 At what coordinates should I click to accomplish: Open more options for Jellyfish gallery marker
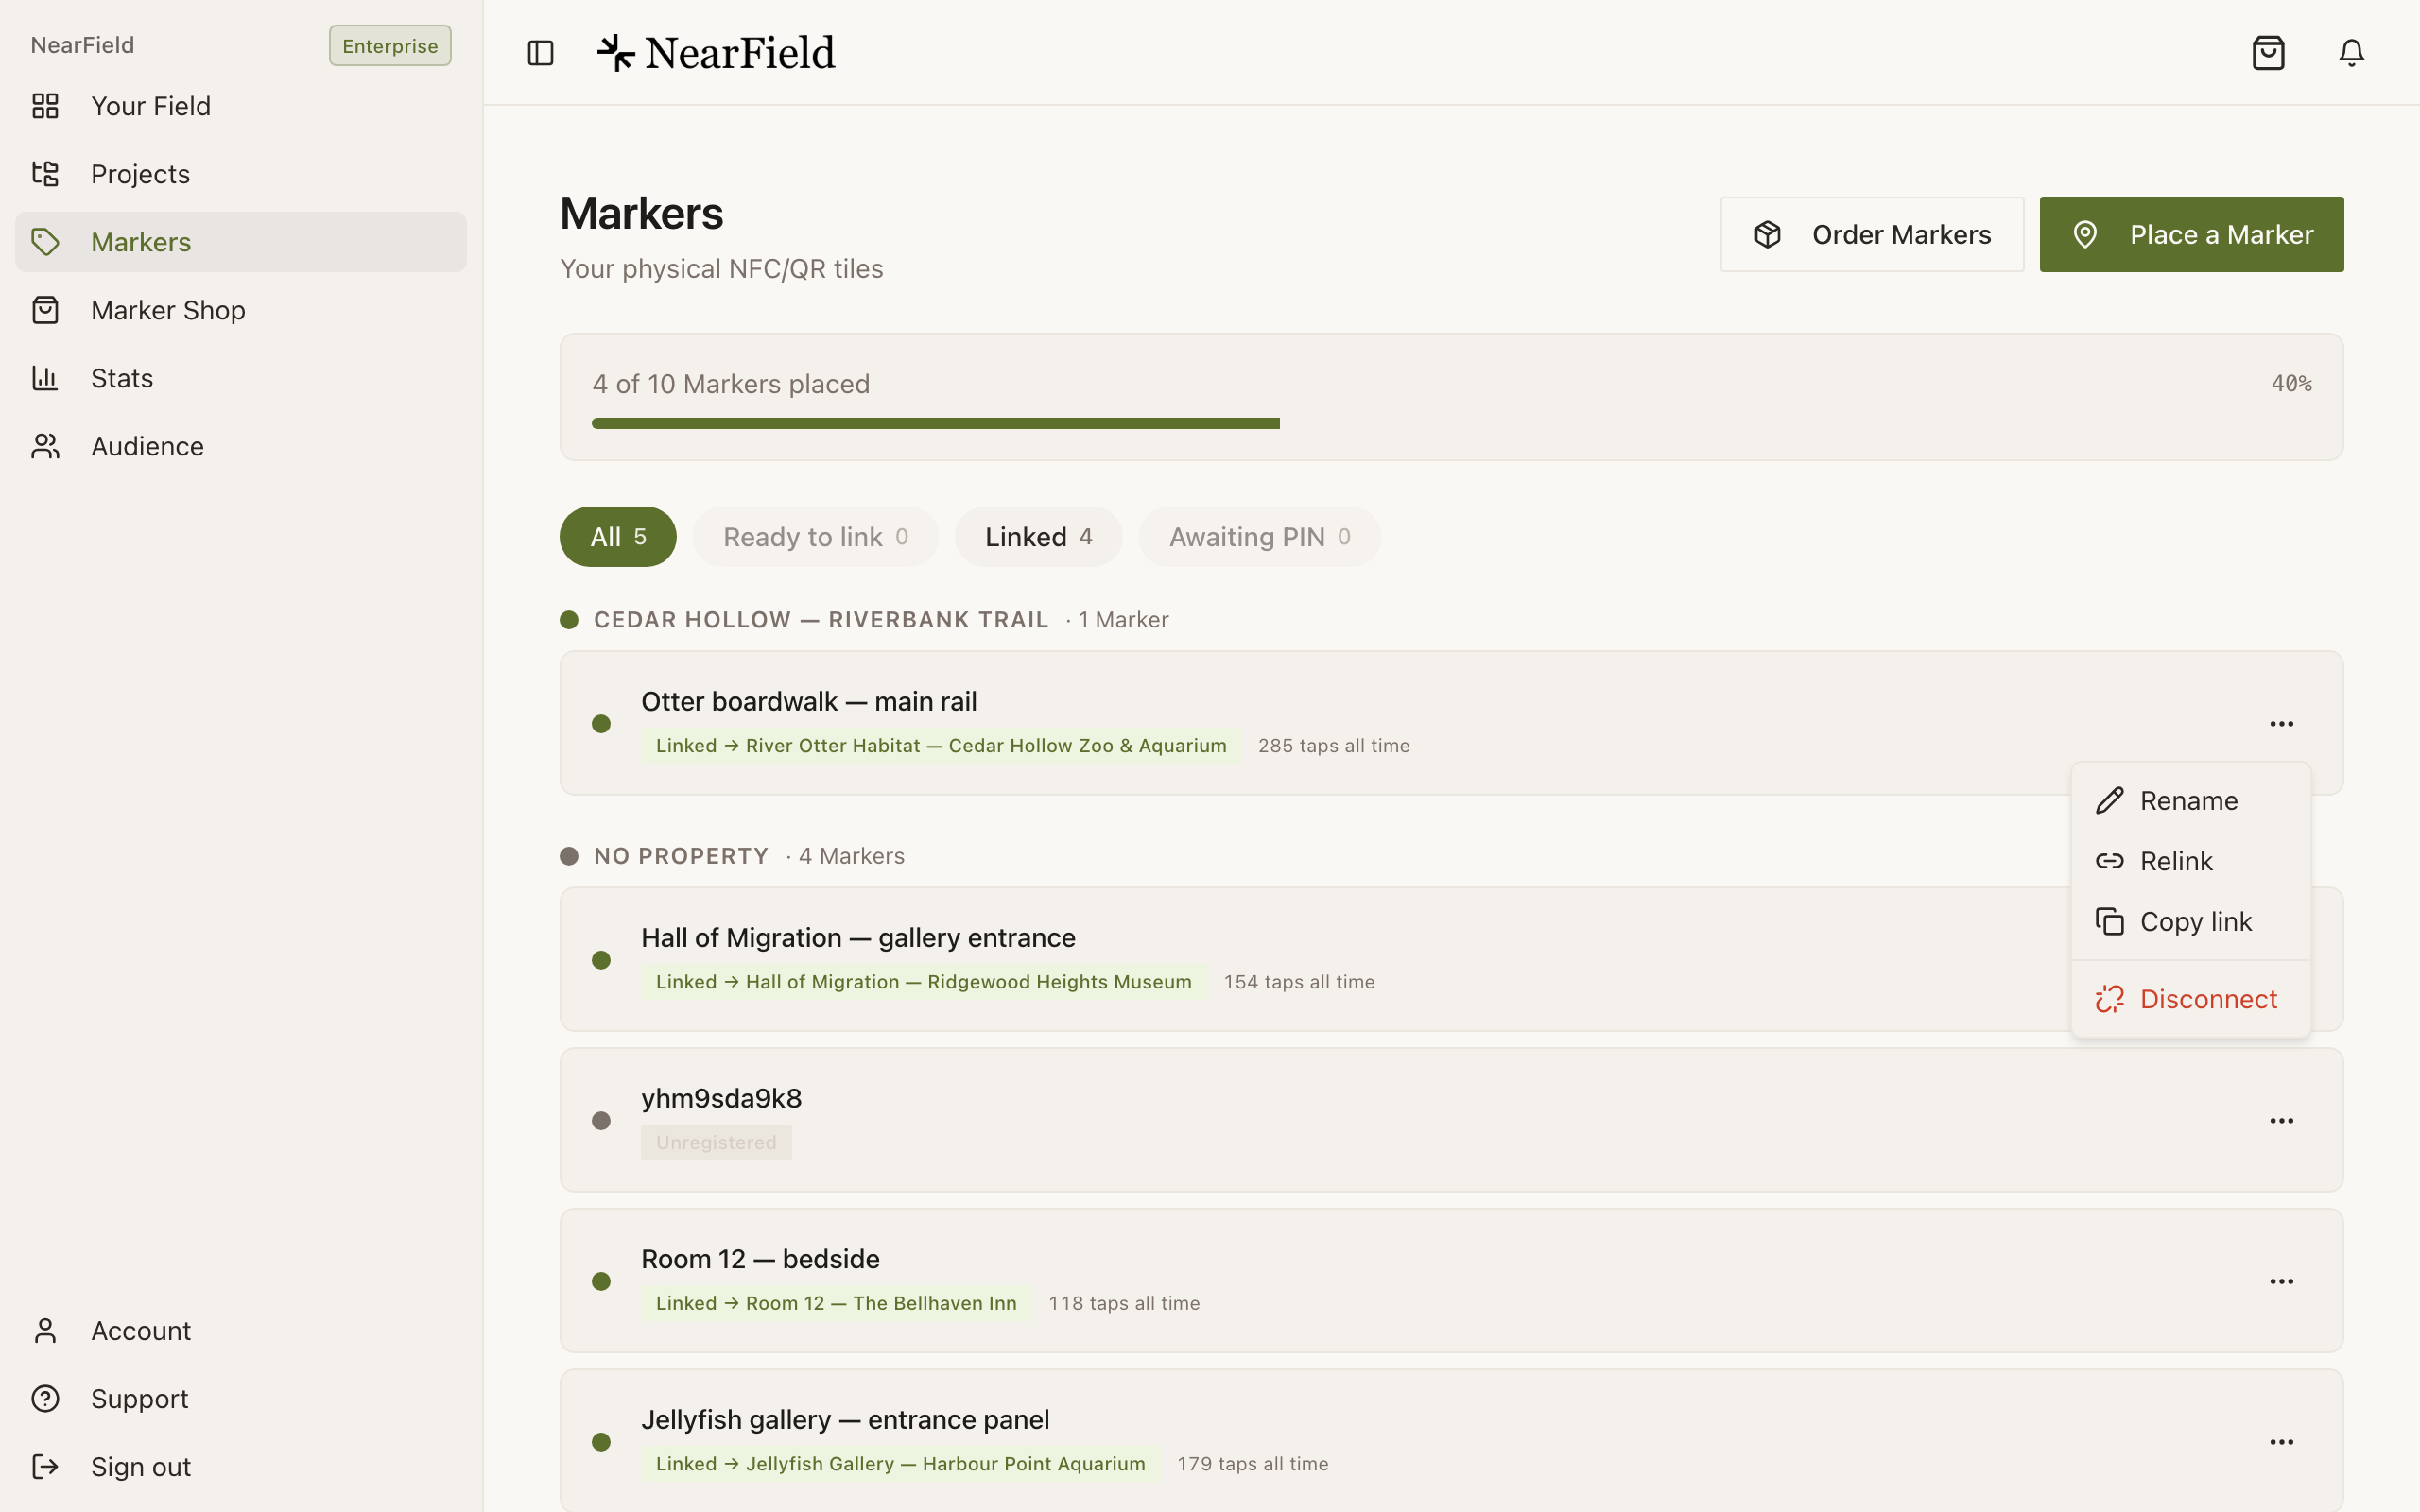[x=2281, y=1442]
